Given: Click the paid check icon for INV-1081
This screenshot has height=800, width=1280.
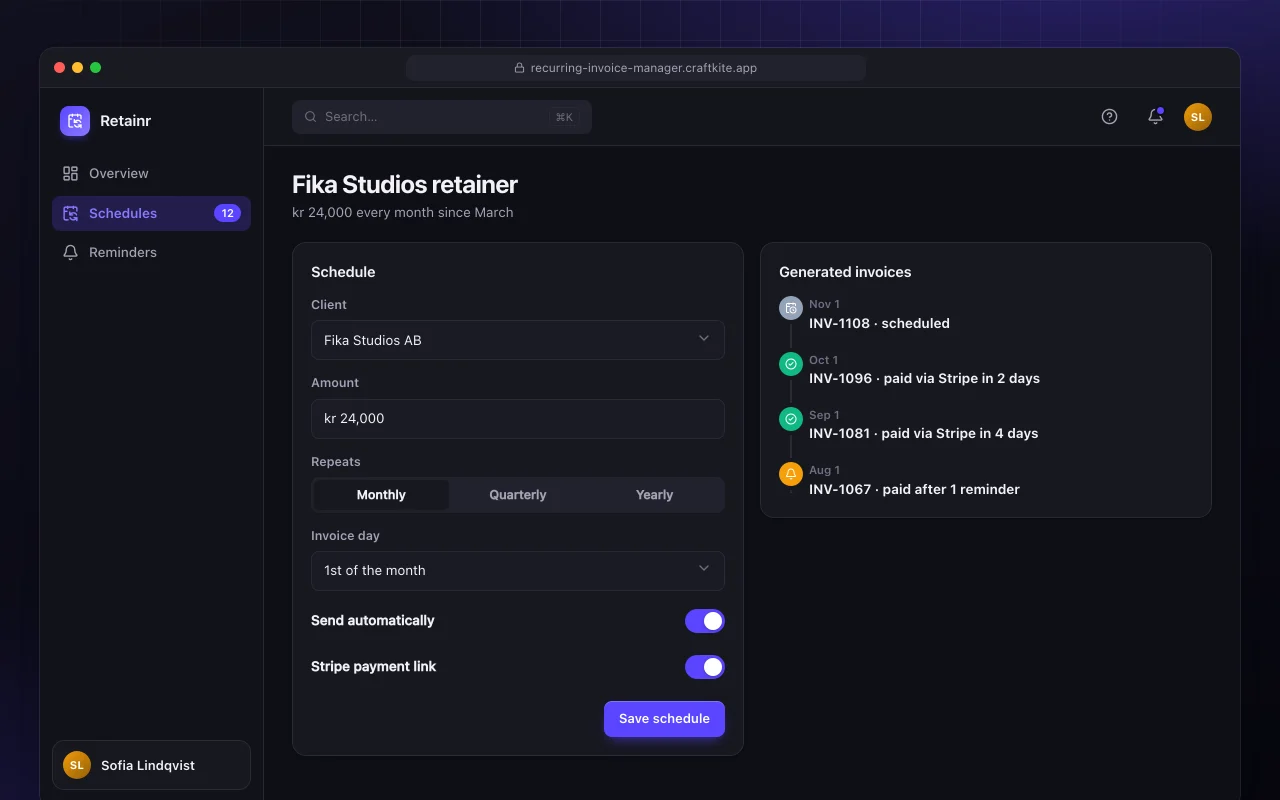Looking at the screenshot, I should click(791, 419).
